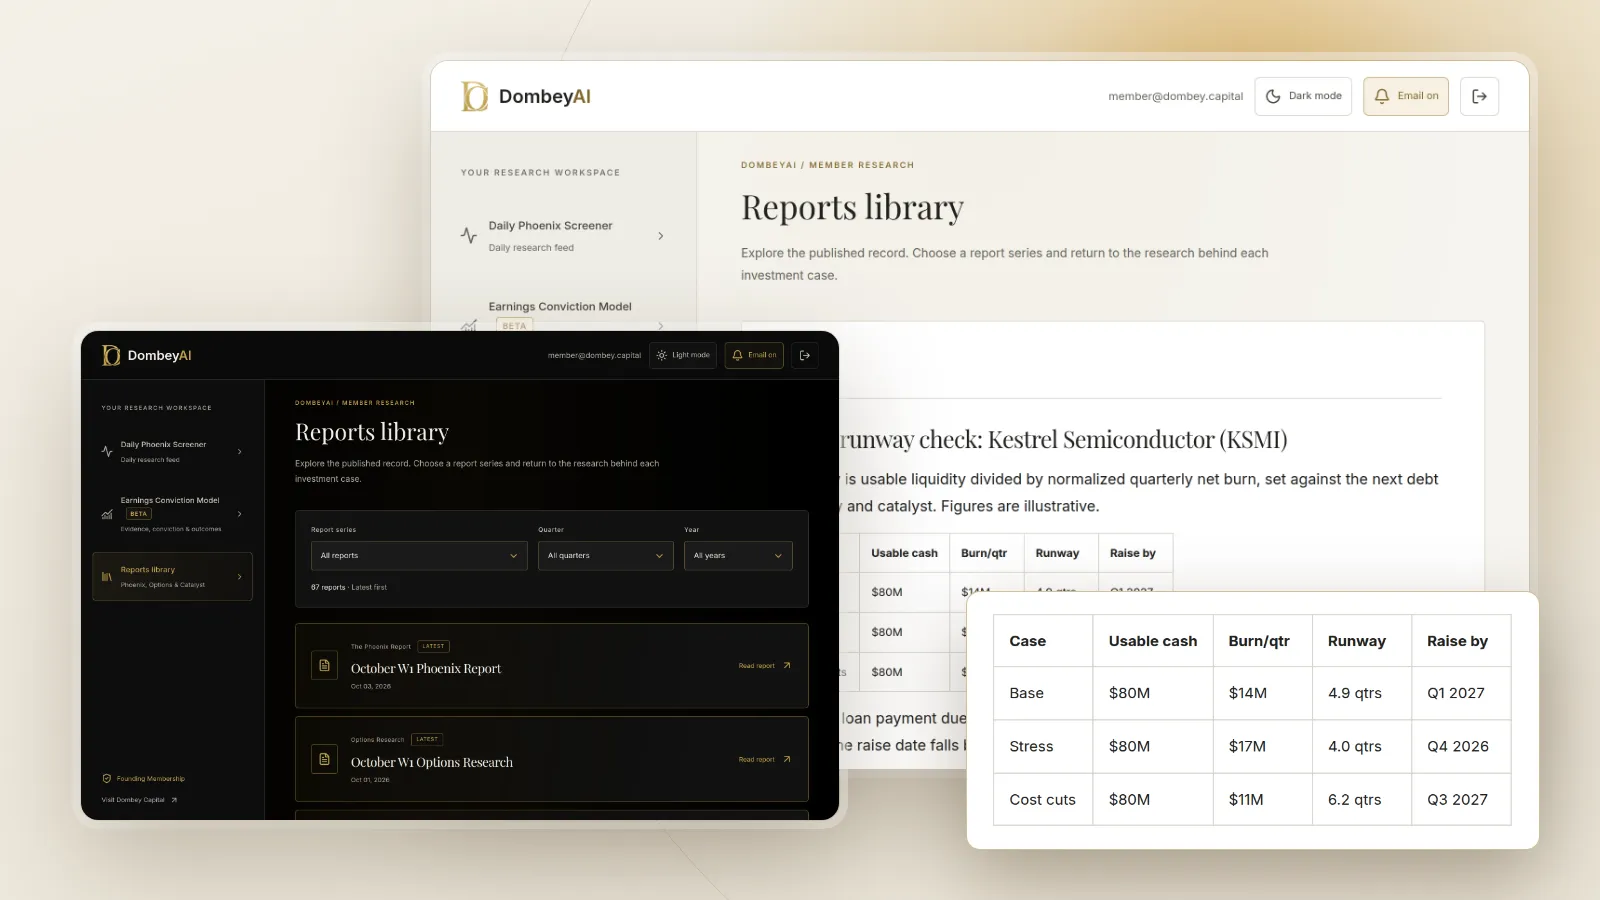Viewport: 1600px width, 900px height.
Task: Open Earnings Conviction Model in the dark sidebar
Action: (x=172, y=514)
